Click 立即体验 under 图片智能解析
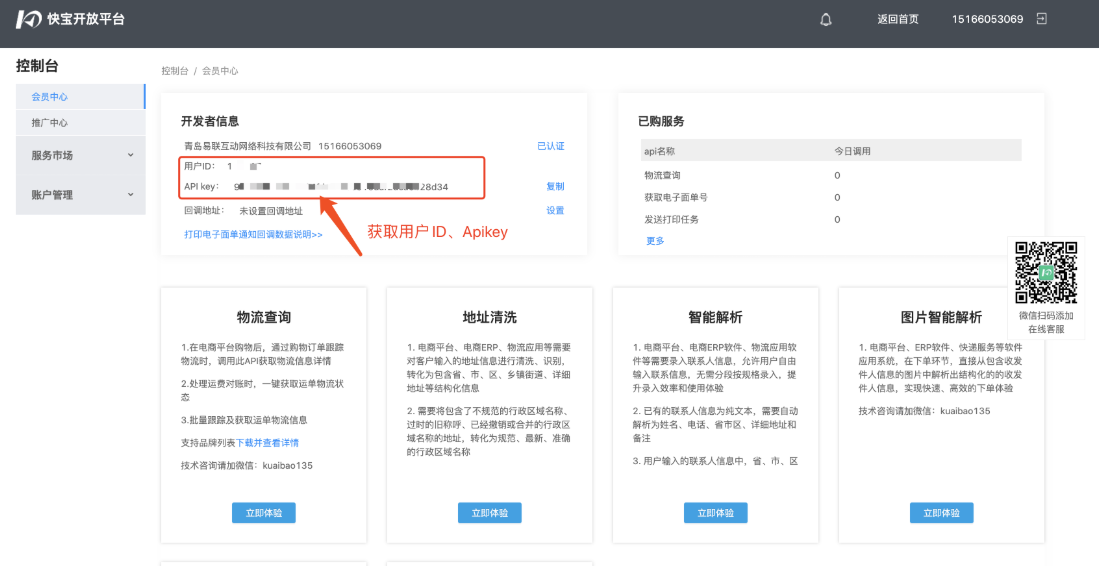1099x566 pixels. click(x=941, y=513)
